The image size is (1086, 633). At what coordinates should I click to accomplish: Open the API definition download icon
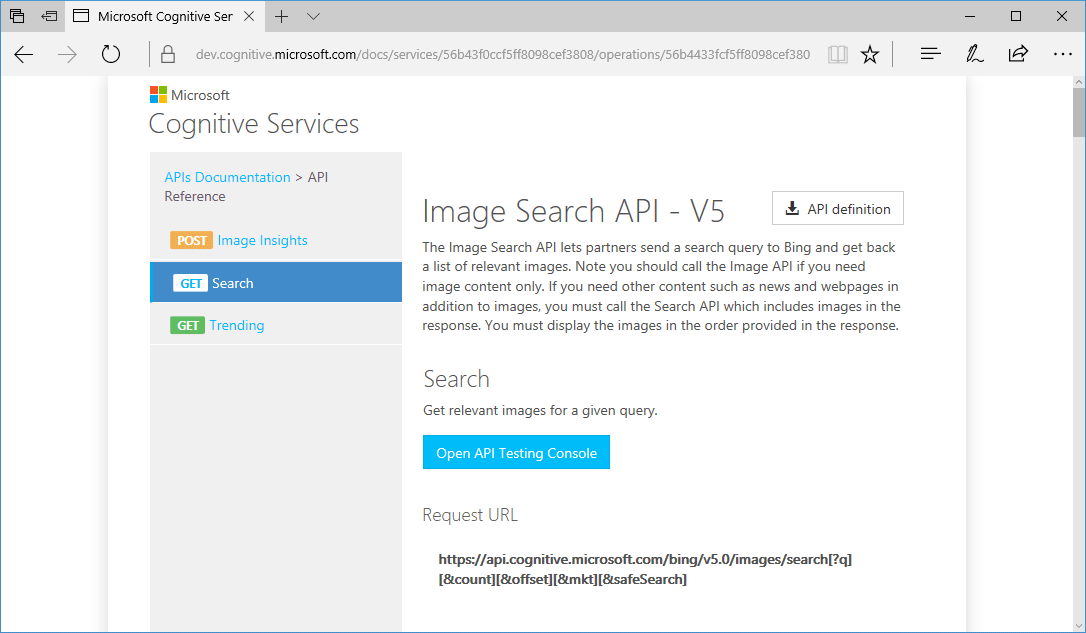point(793,208)
